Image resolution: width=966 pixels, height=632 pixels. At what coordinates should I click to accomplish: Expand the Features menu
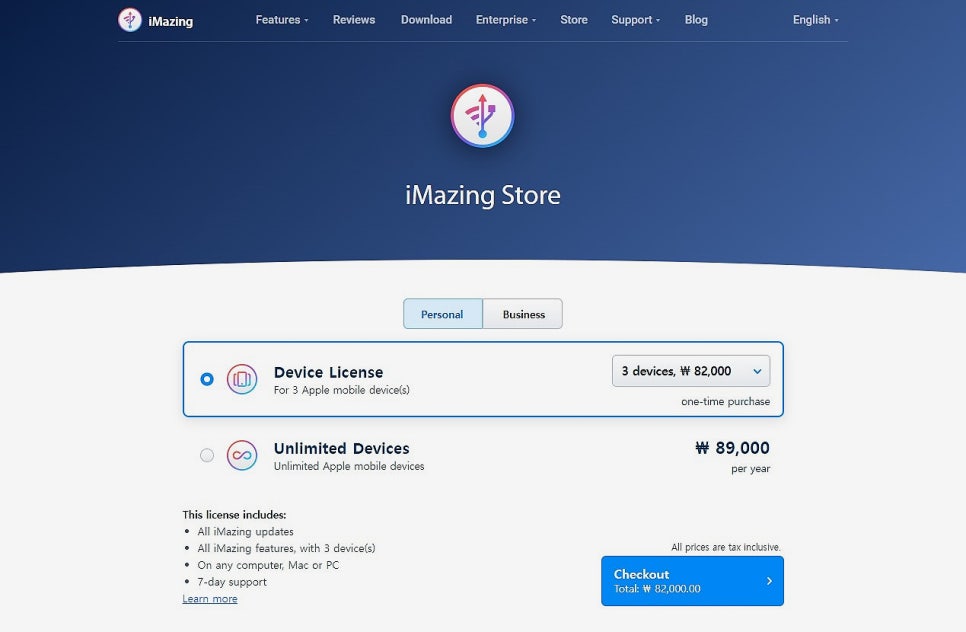[x=282, y=20]
